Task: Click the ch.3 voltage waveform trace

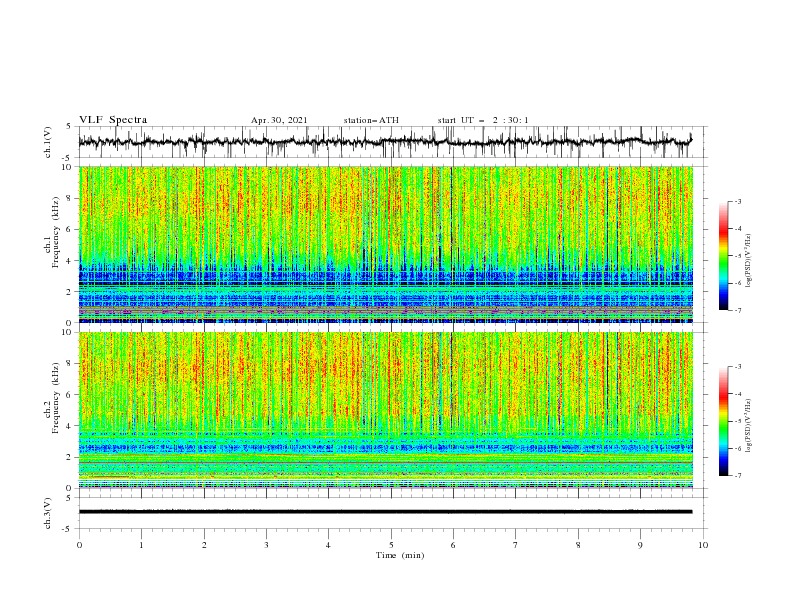Action: pos(385,512)
